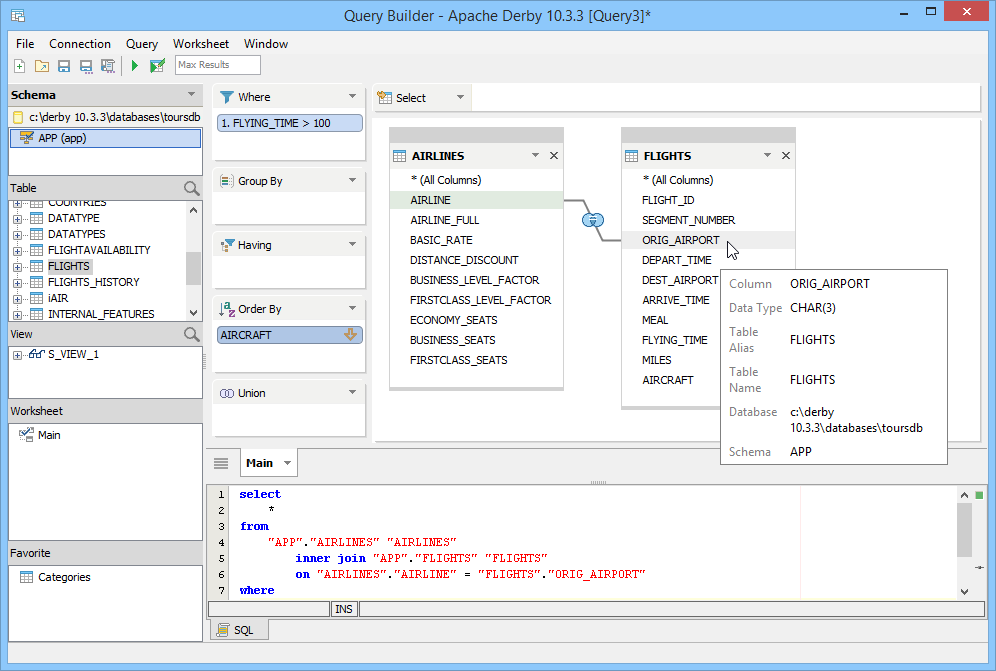This screenshot has width=996, height=671.
Task: Save the current query with the disk icon
Action: (x=64, y=65)
